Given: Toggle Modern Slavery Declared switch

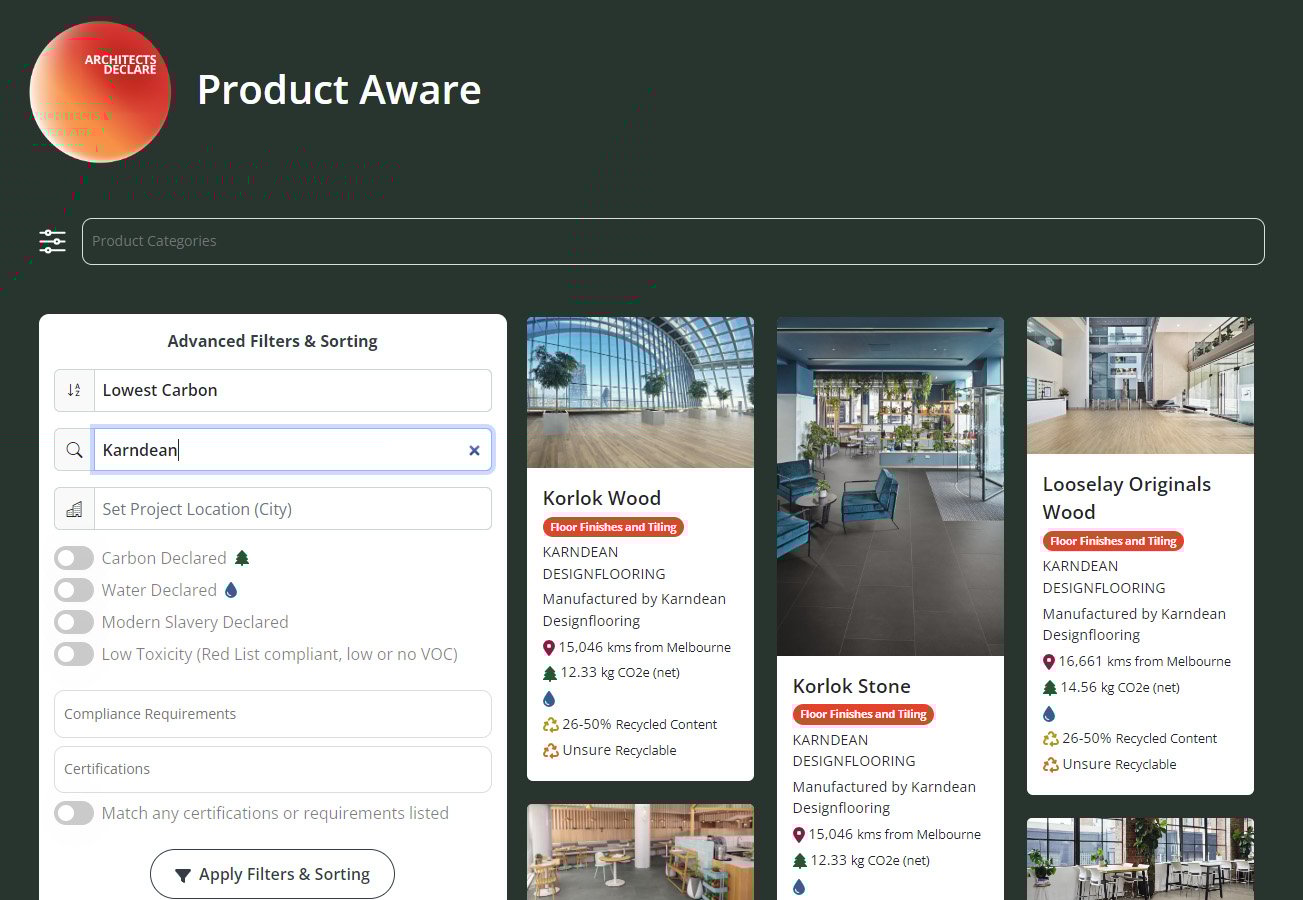Looking at the screenshot, I should pos(74,622).
